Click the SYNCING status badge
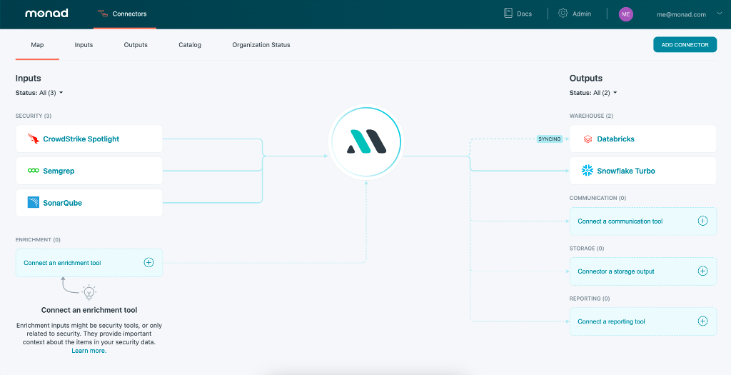Viewport: 732px width, 376px height. [549, 139]
